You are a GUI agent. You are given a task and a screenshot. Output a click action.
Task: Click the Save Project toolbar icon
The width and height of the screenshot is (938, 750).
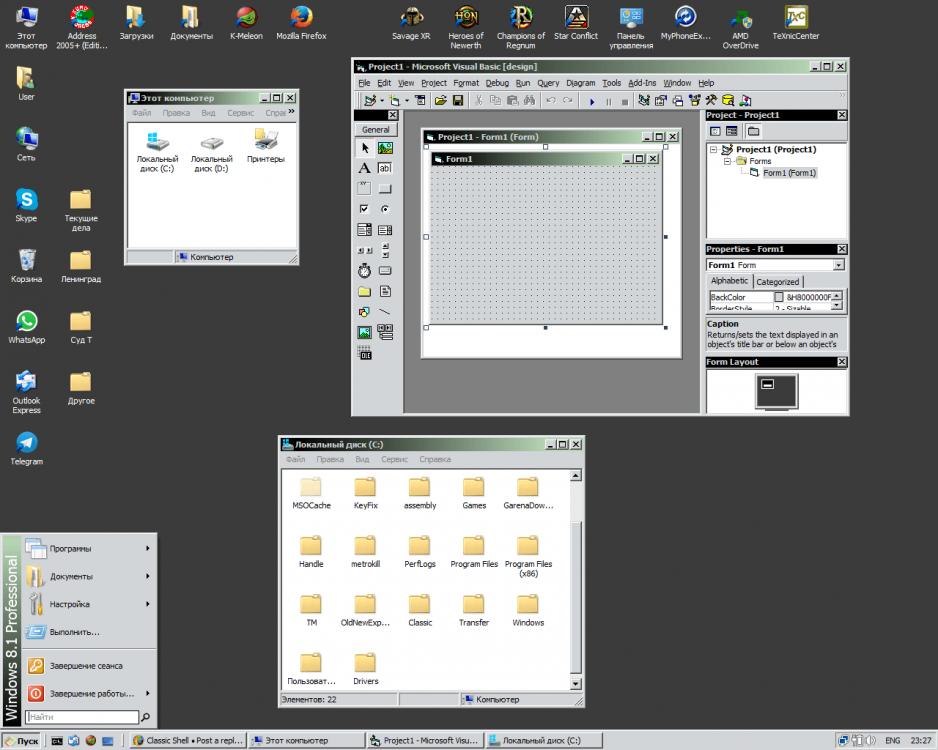pos(458,101)
